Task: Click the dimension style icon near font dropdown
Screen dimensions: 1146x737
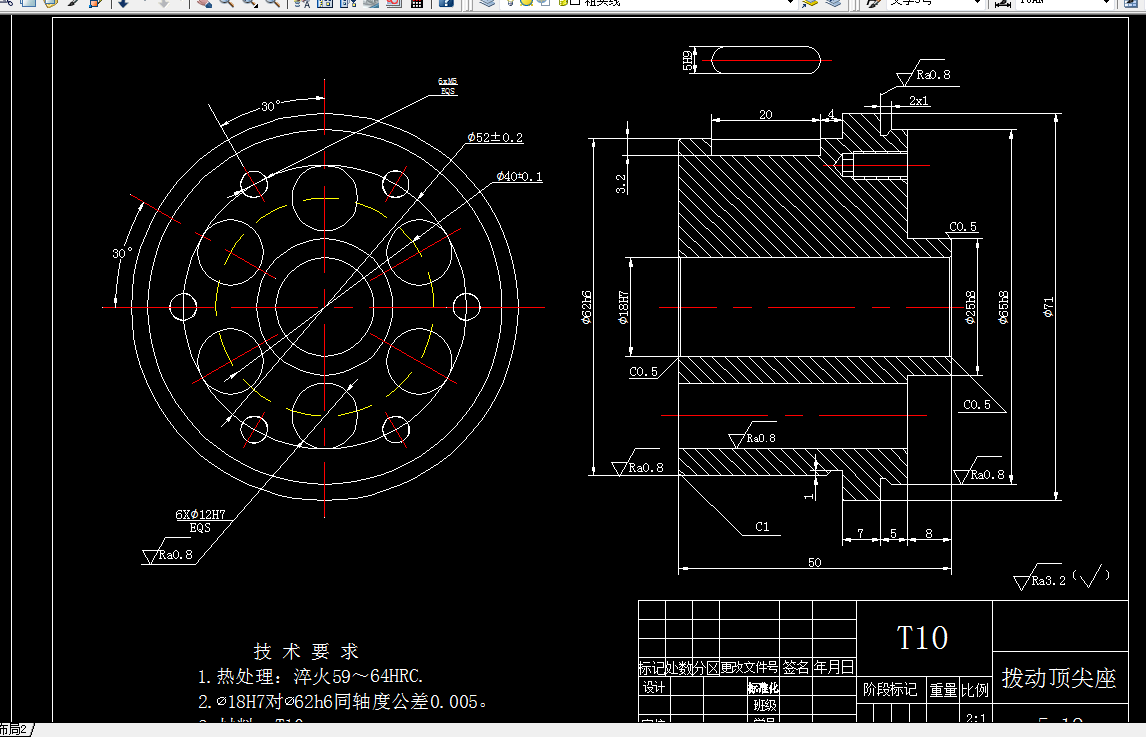Action: click(1004, 6)
